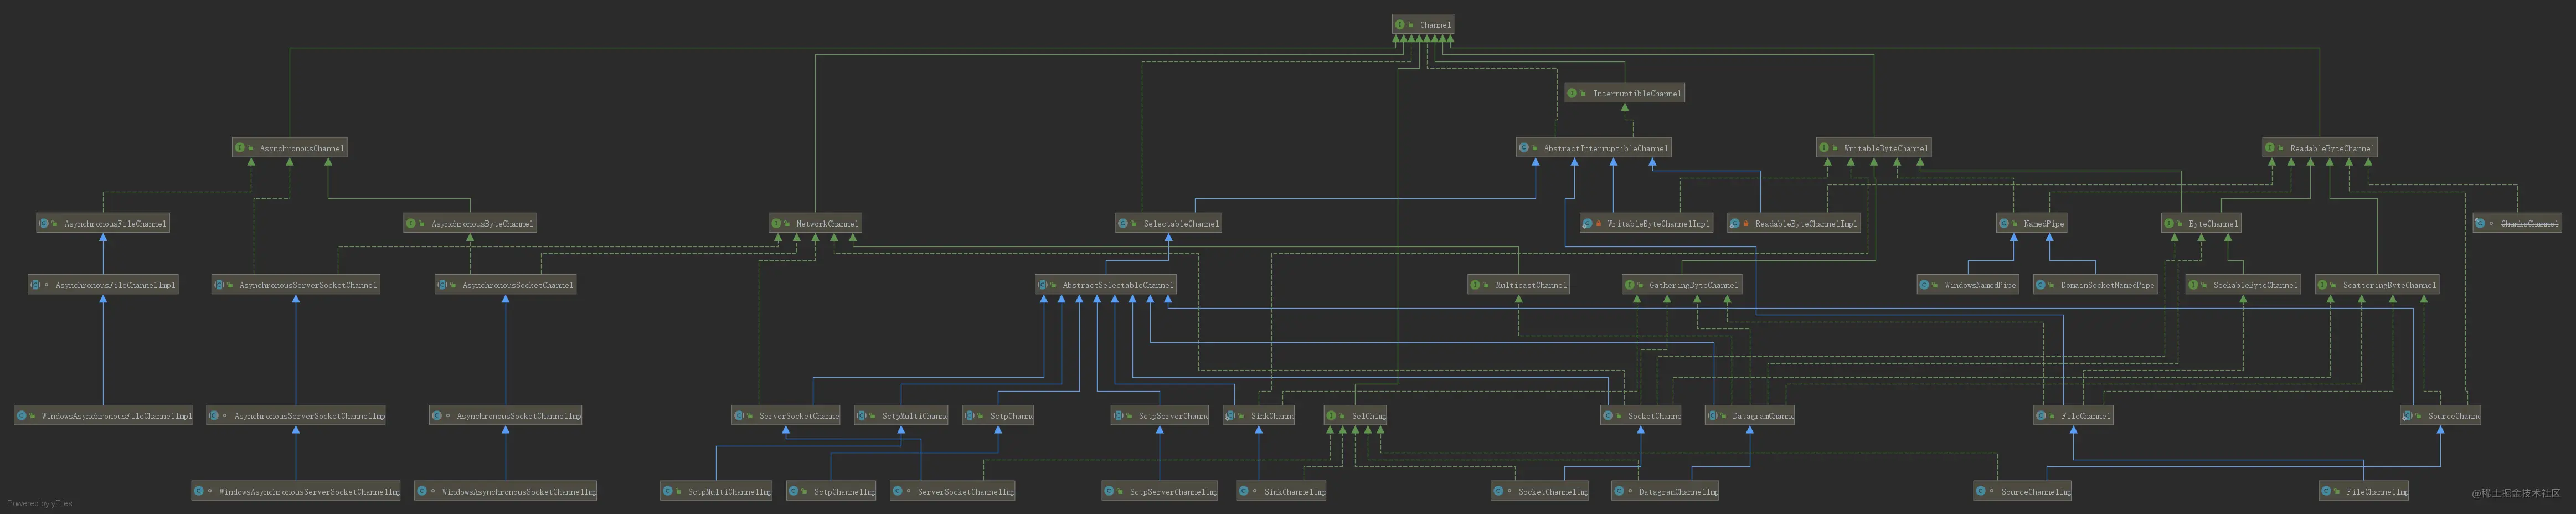
Task: Select the root Channel interface node
Action: click(x=1422, y=24)
